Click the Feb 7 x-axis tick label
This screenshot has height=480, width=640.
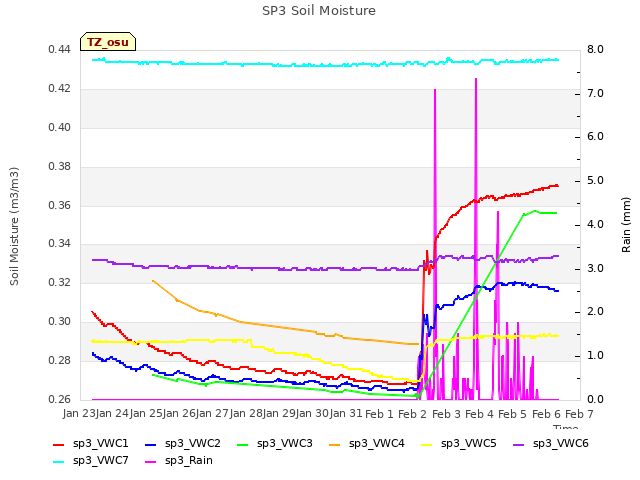click(x=580, y=414)
